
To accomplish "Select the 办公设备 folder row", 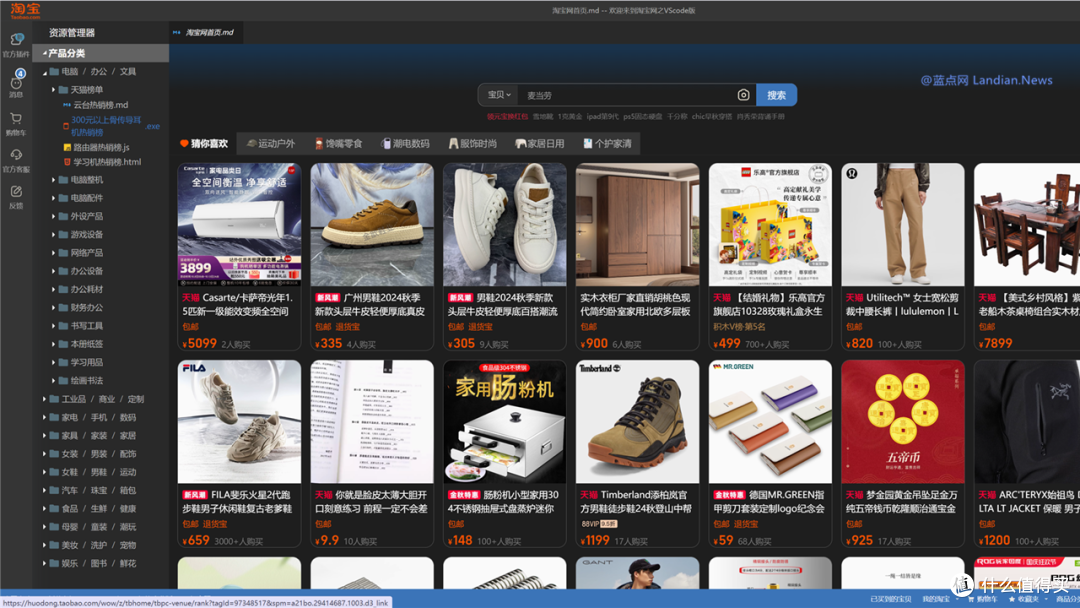I will pos(101,271).
